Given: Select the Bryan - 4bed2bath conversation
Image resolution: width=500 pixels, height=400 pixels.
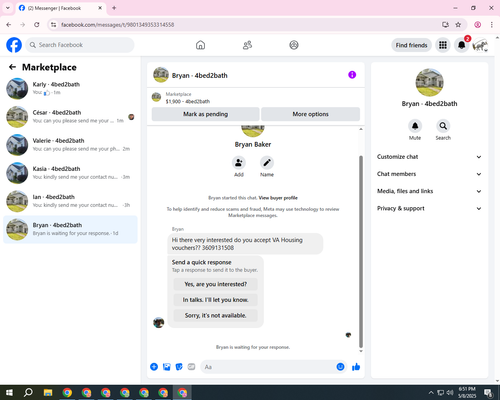Looking at the screenshot, I should [x=70, y=229].
